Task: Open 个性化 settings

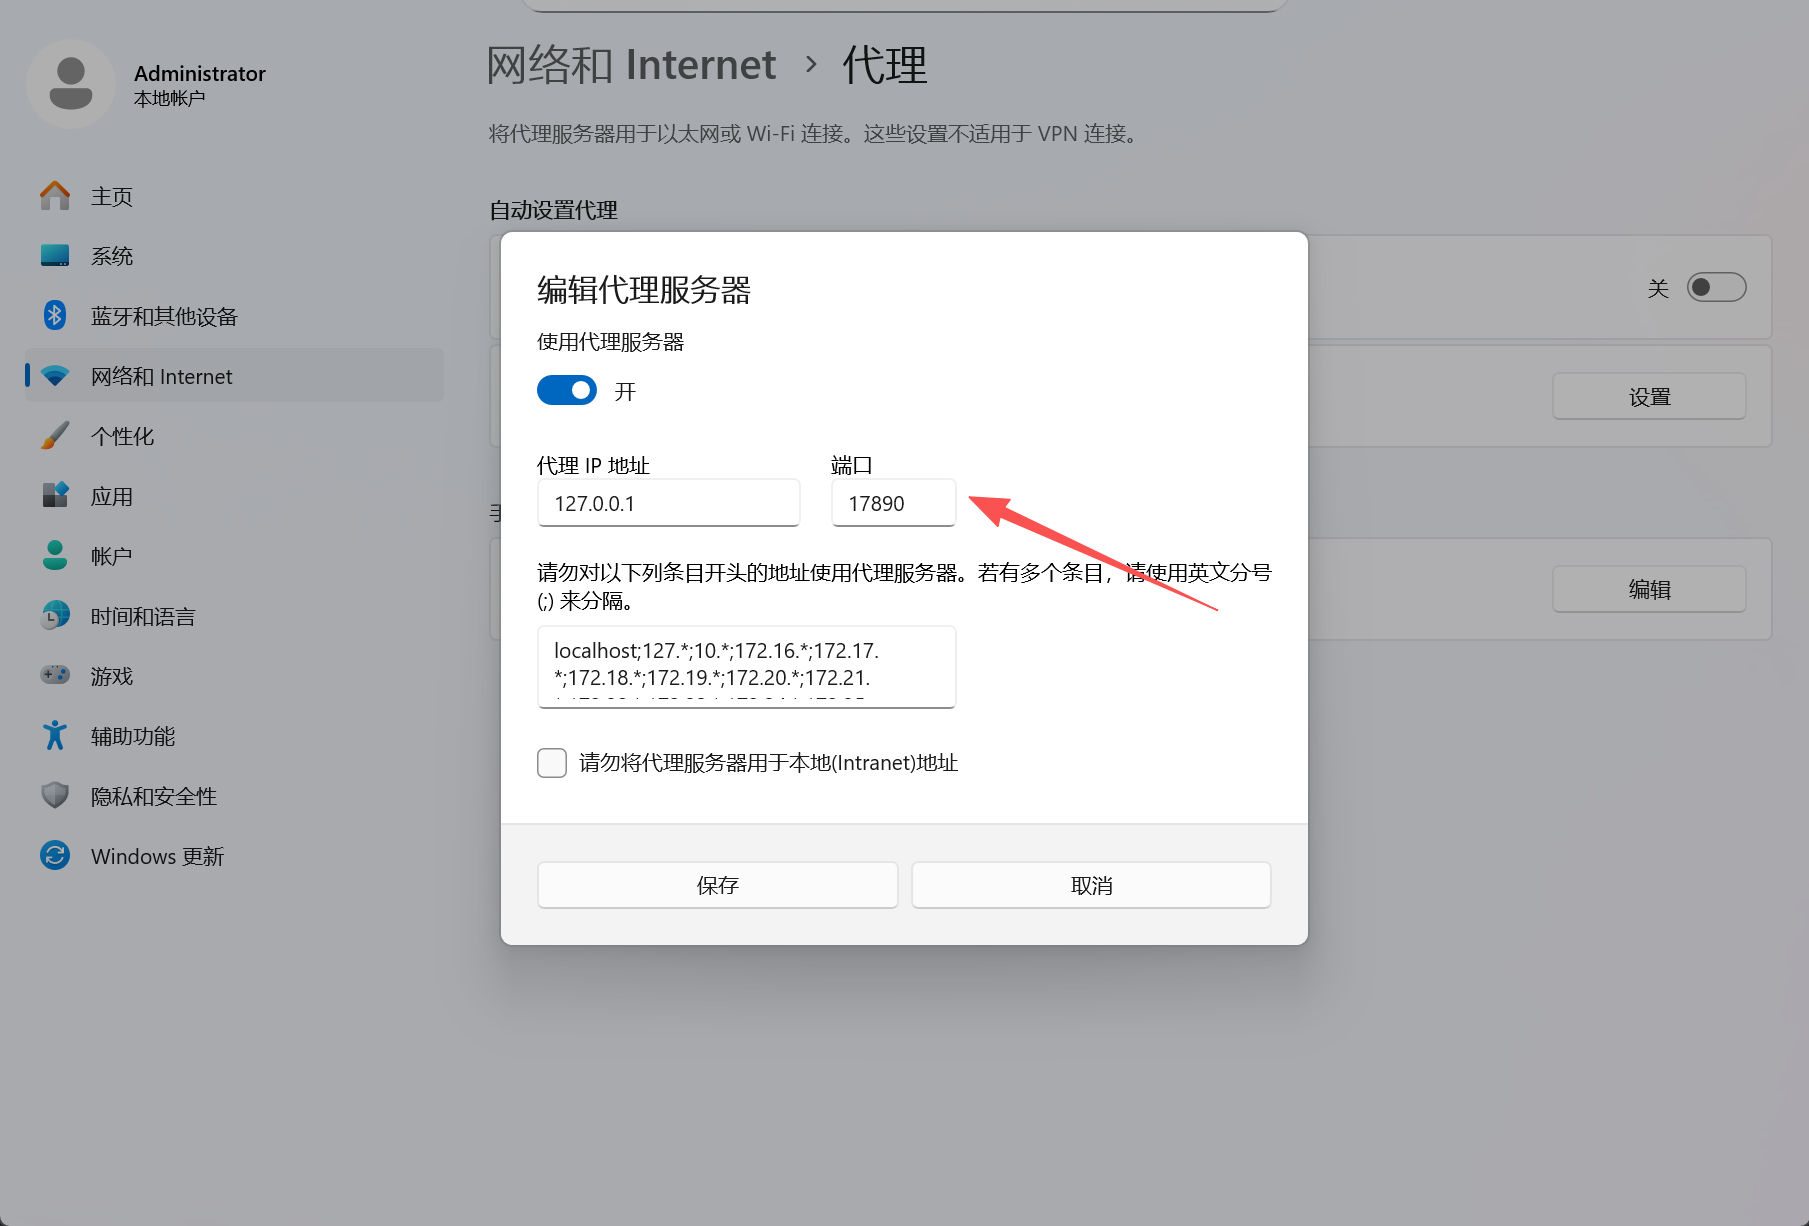Action: pyautogui.click(x=234, y=436)
